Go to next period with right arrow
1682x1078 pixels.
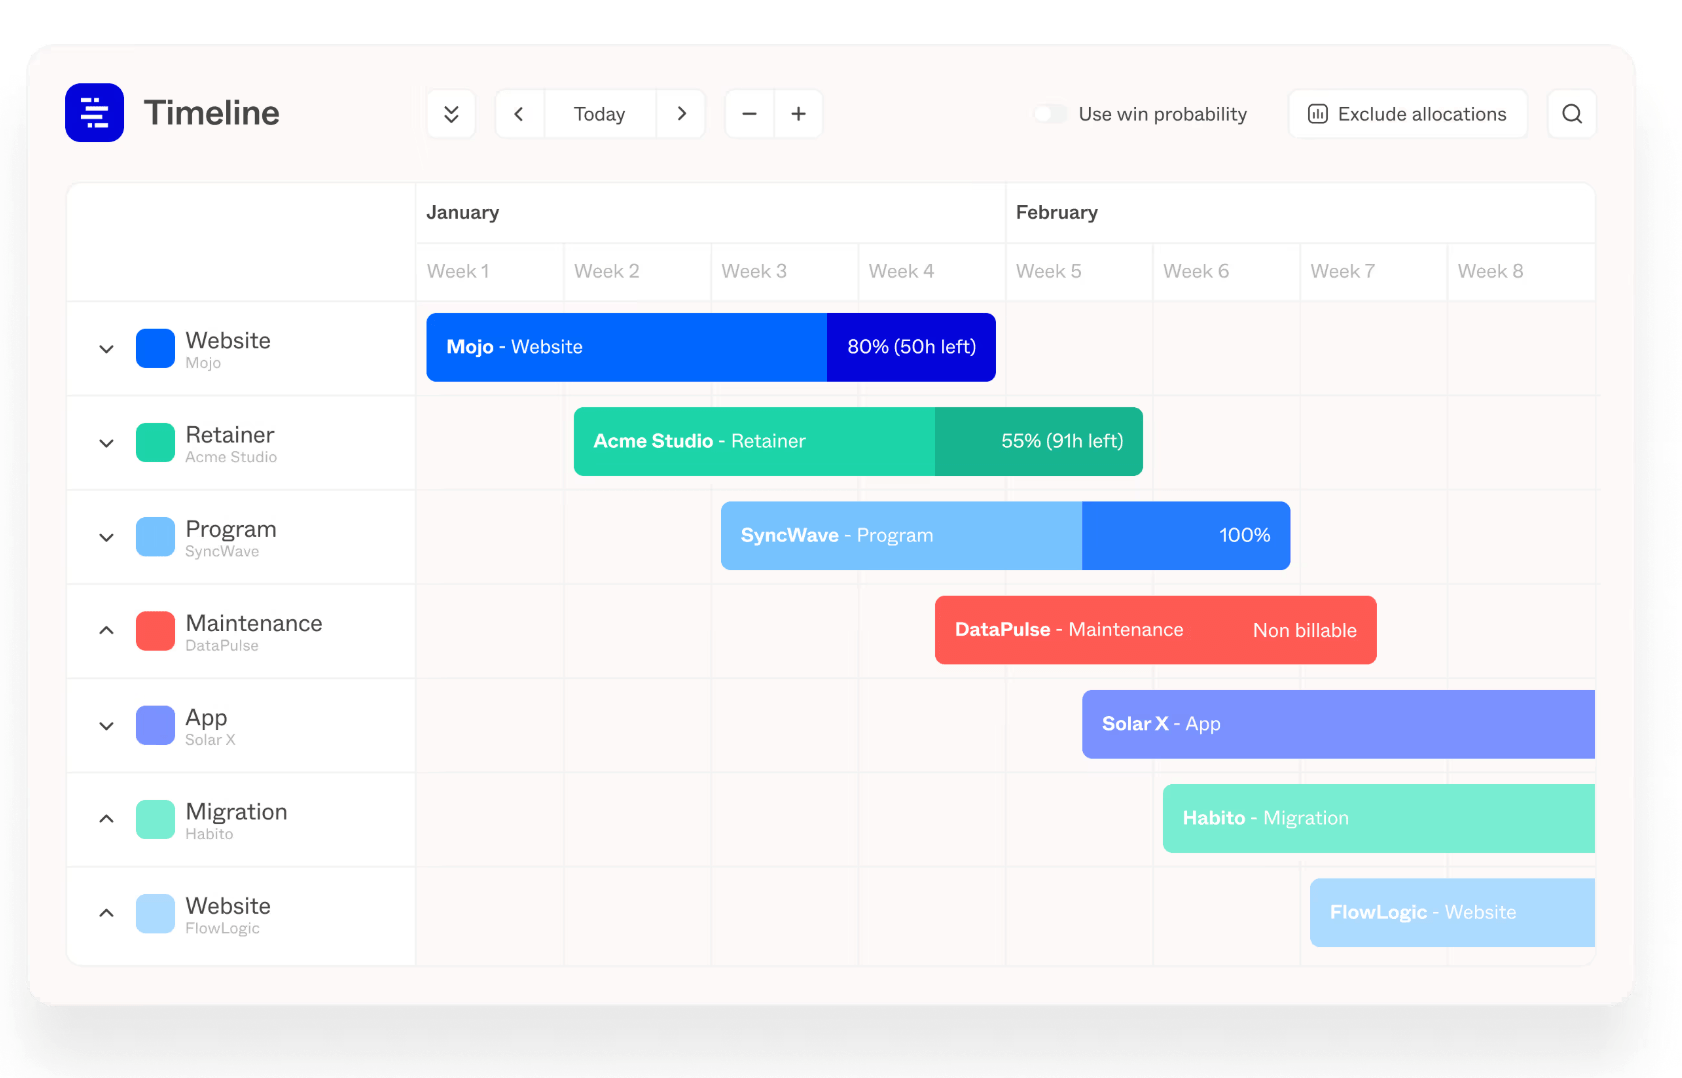click(681, 114)
